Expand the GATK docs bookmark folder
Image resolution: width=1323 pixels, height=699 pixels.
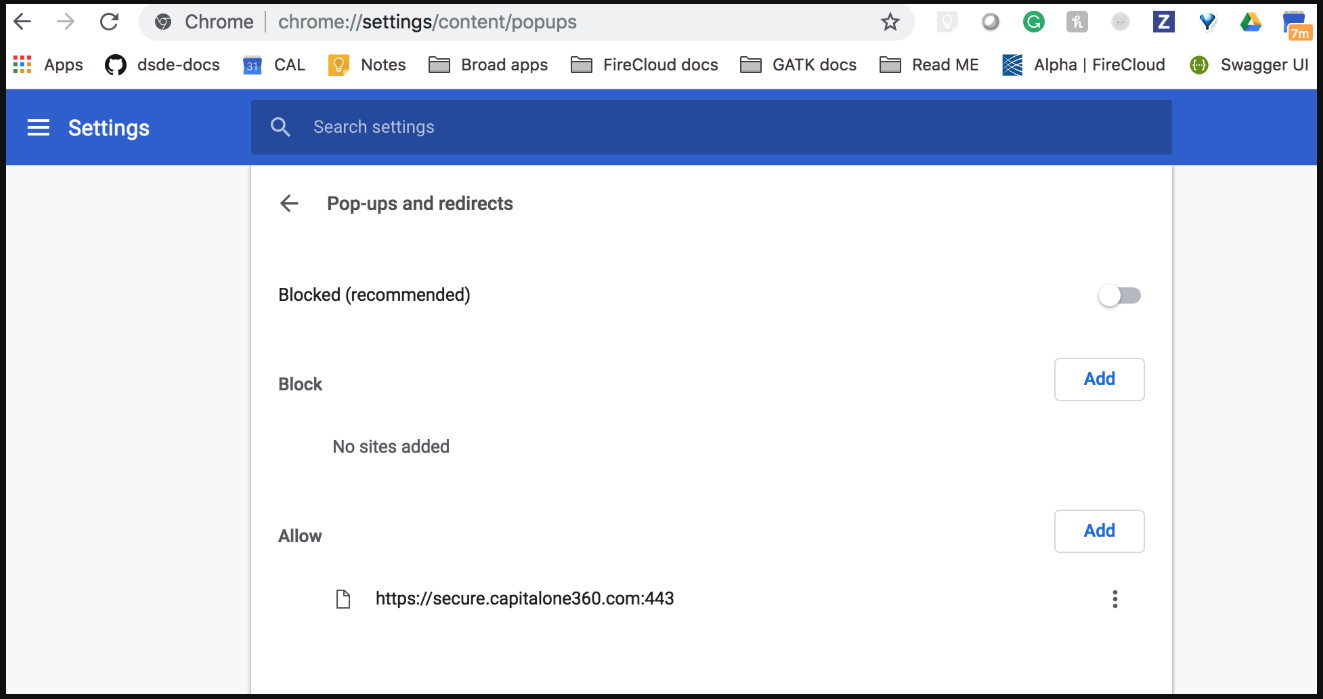tap(798, 65)
